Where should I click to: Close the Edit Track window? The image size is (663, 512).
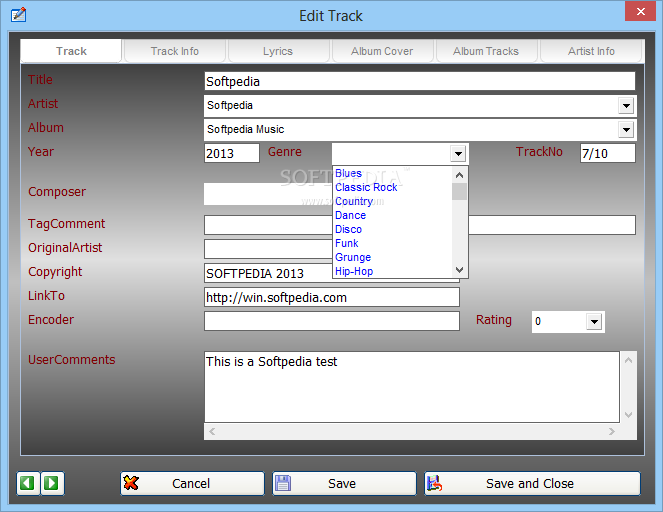click(640, 11)
